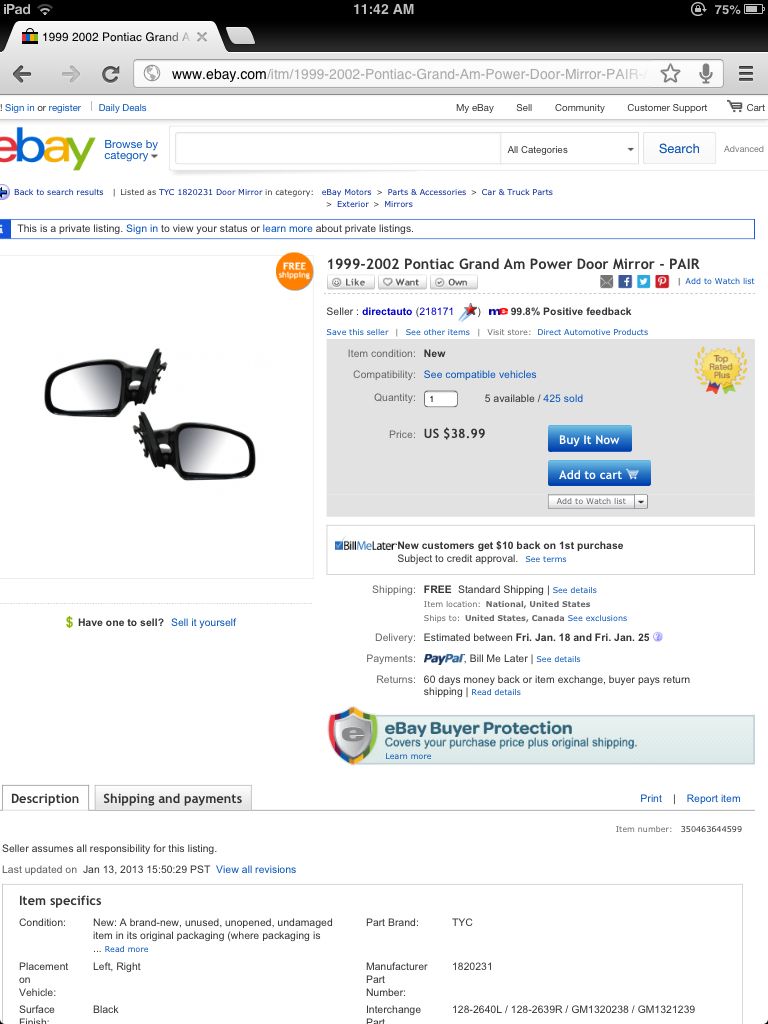Tap the microphone voice search icon
Screen dimensions: 768x1024
click(x=705, y=74)
